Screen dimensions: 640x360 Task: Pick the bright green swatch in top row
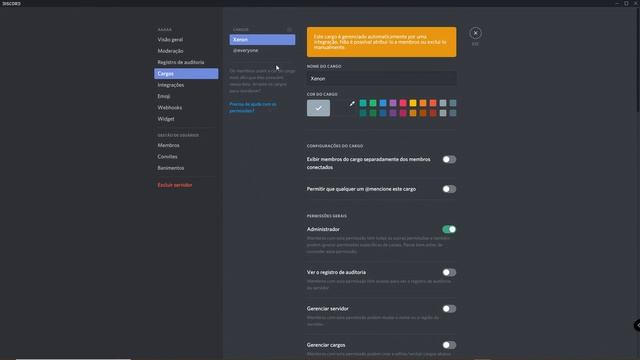[x=373, y=103]
